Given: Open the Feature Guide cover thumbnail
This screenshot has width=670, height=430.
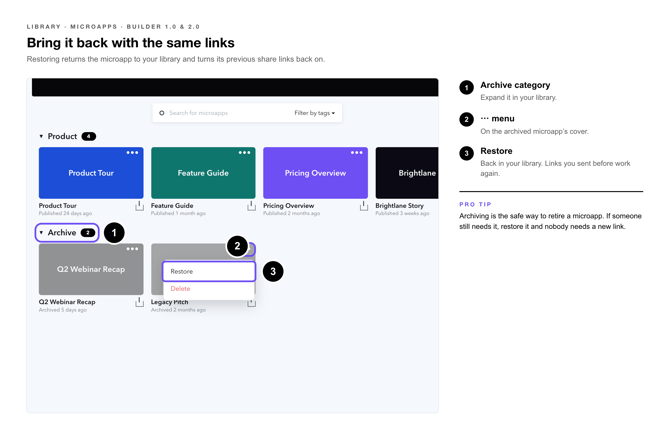Looking at the screenshot, I should click(203, 173).
